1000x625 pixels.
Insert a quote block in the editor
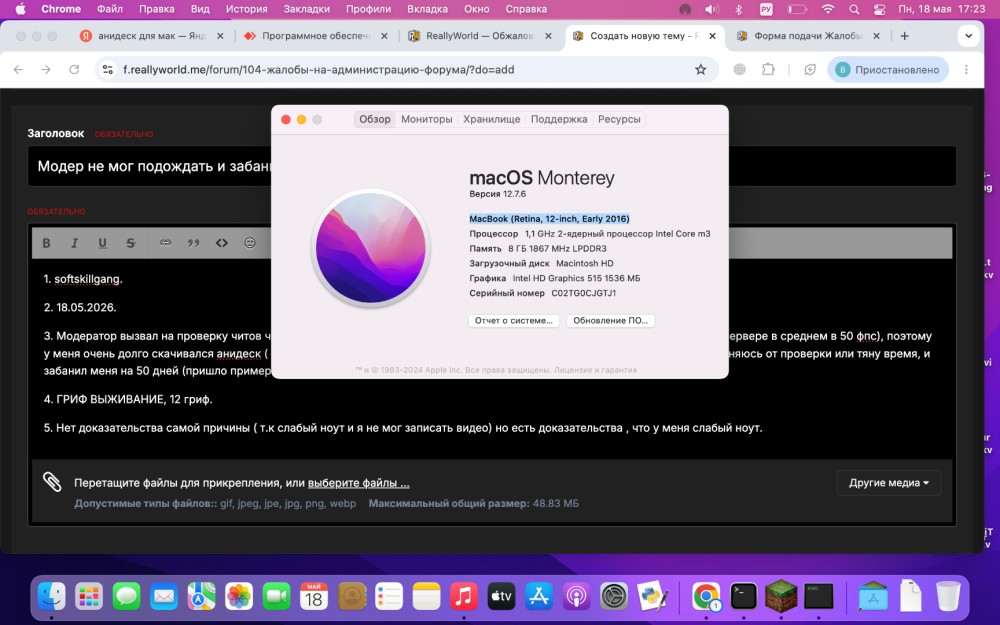pyautogui.click(x=193, y=243)
